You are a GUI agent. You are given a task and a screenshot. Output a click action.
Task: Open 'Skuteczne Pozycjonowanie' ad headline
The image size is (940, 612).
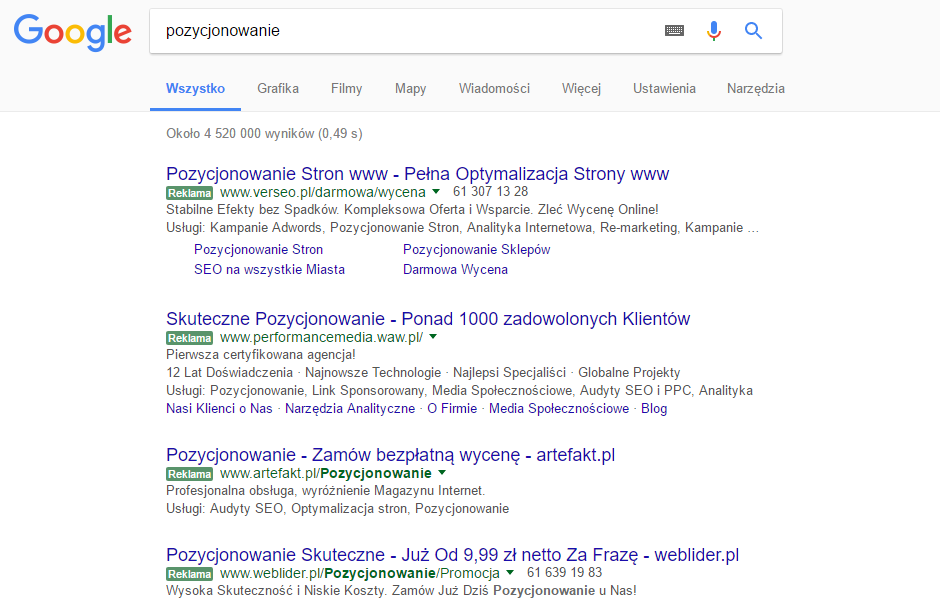428,319
